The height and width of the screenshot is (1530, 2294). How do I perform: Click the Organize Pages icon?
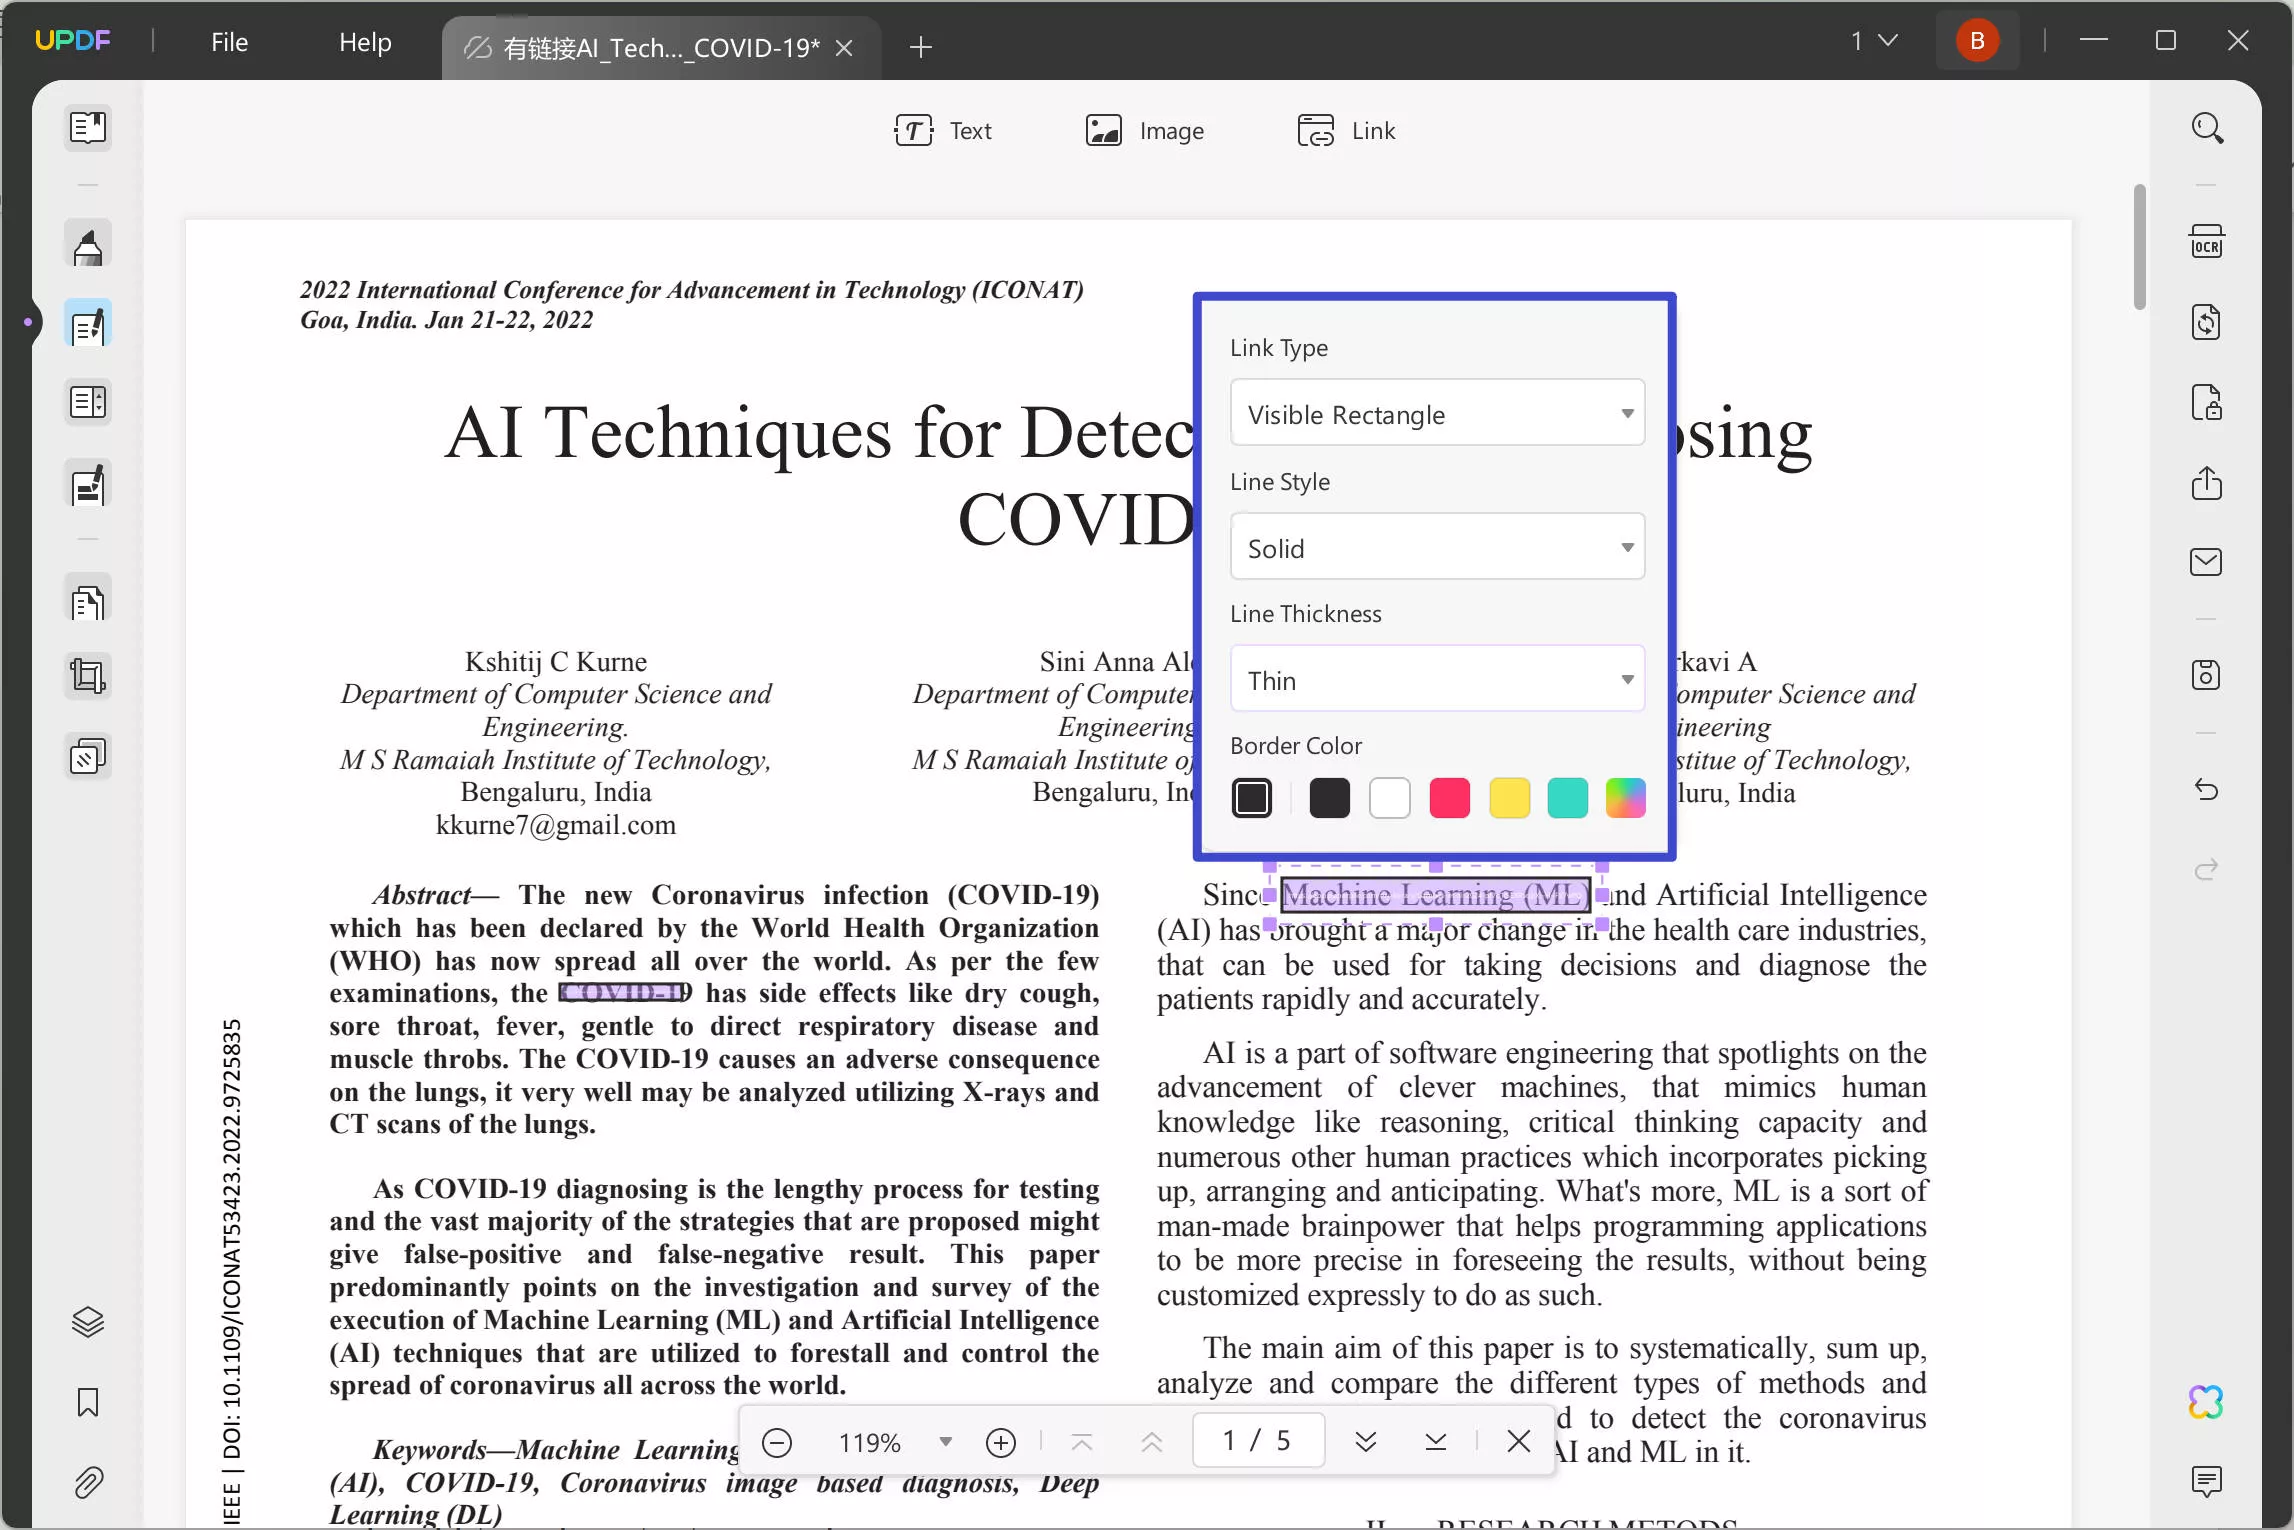click(89, 601)
